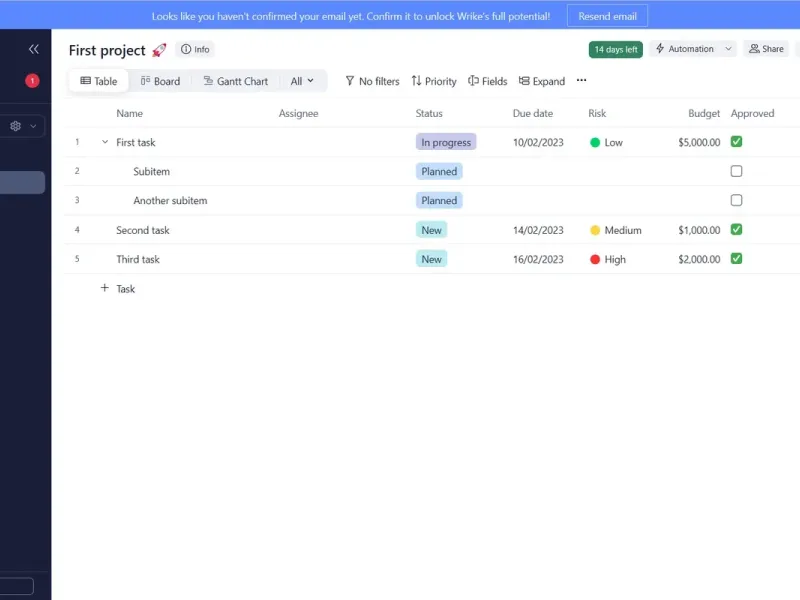Click the Resend email button
800x600 pixels.
[x=607, y=16]
